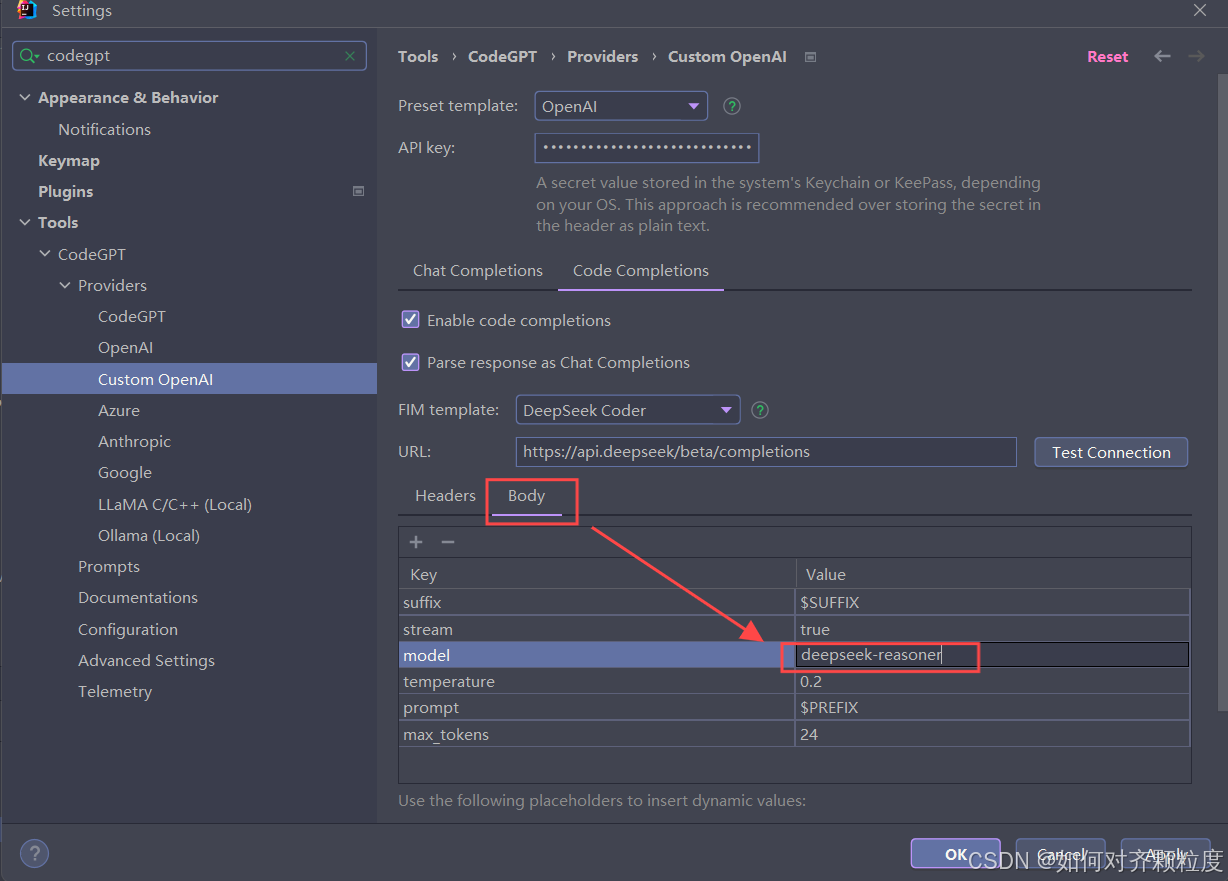
Task: Click the add row plus icon
Action: 416,542
